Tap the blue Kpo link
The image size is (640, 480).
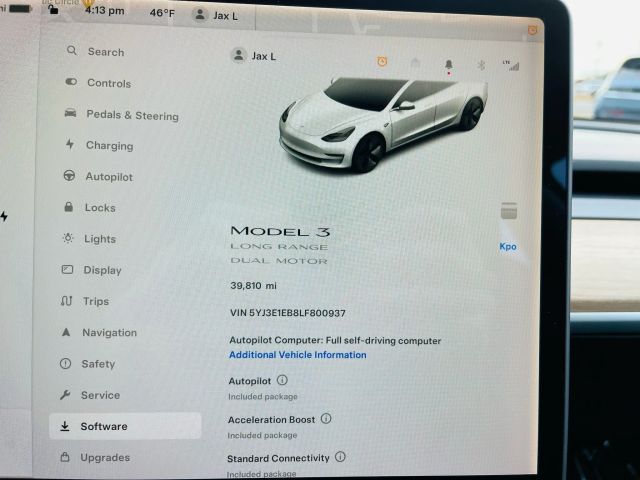508,247
